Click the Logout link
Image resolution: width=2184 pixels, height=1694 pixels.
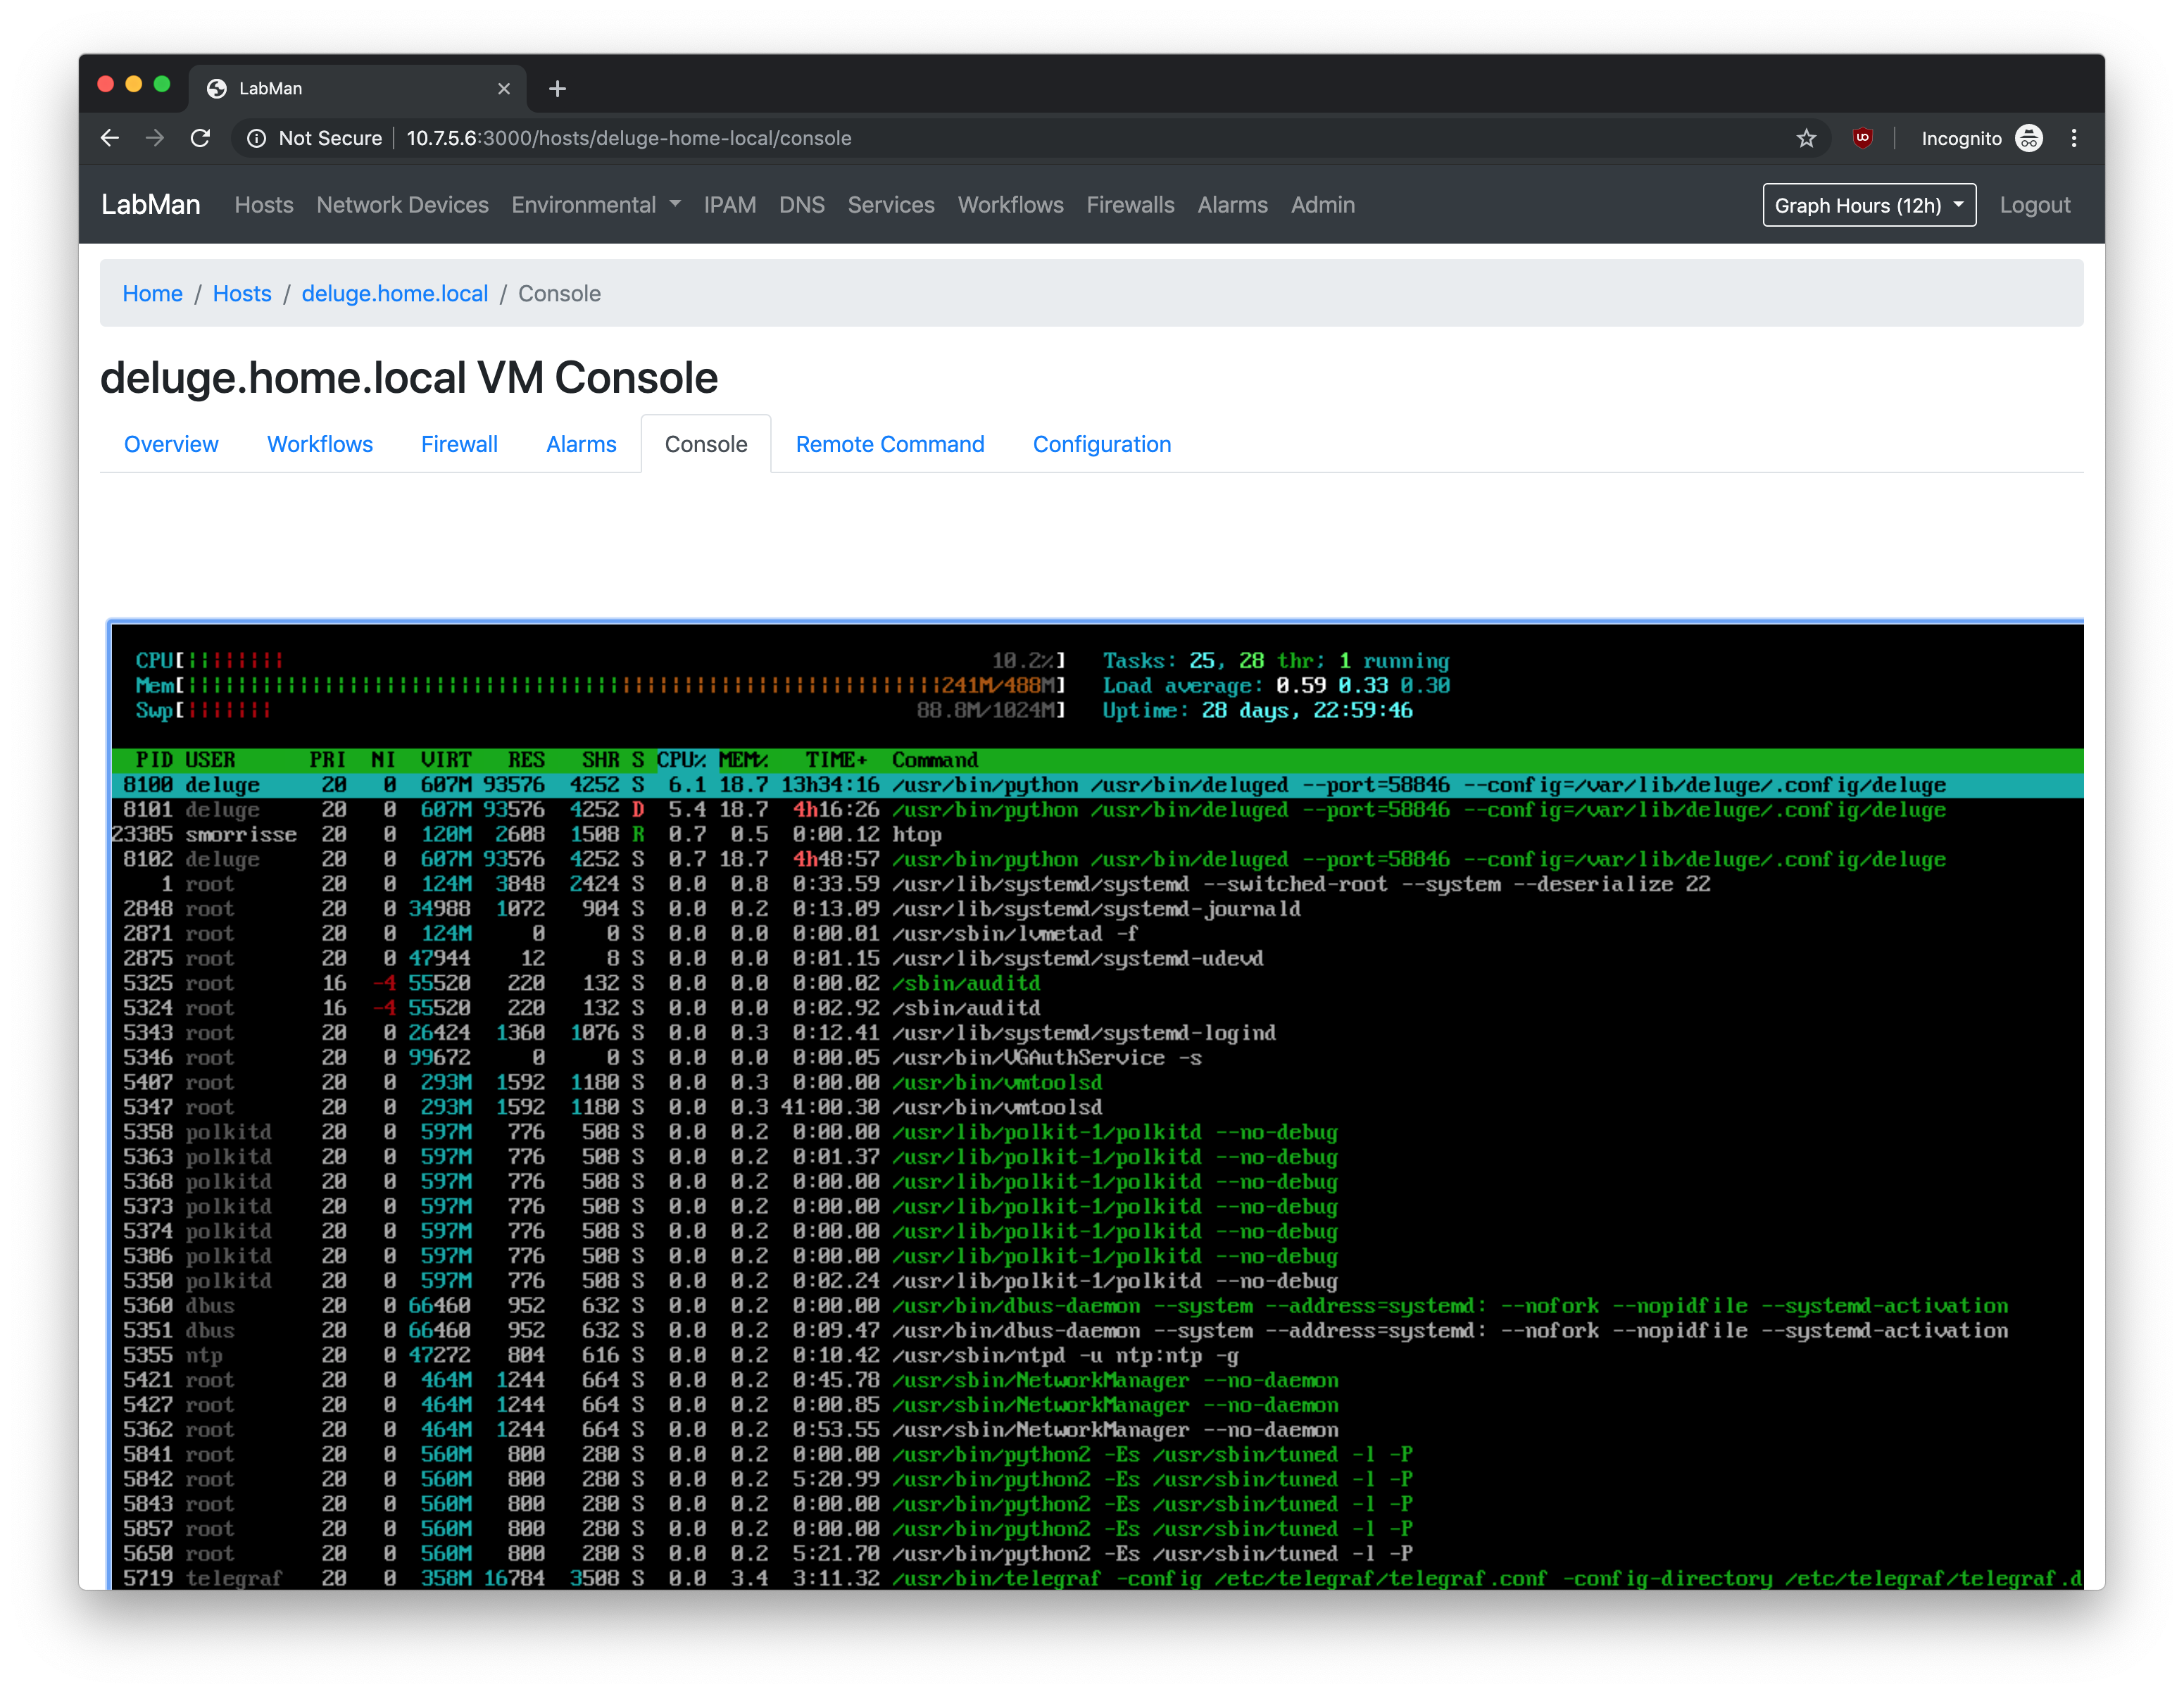click(2034, 205)
